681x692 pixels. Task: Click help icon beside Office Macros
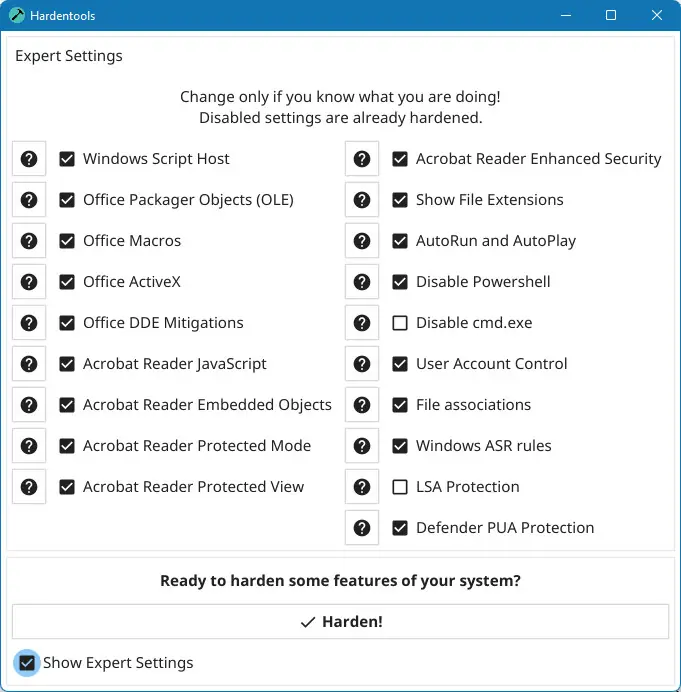coord(29,241)
